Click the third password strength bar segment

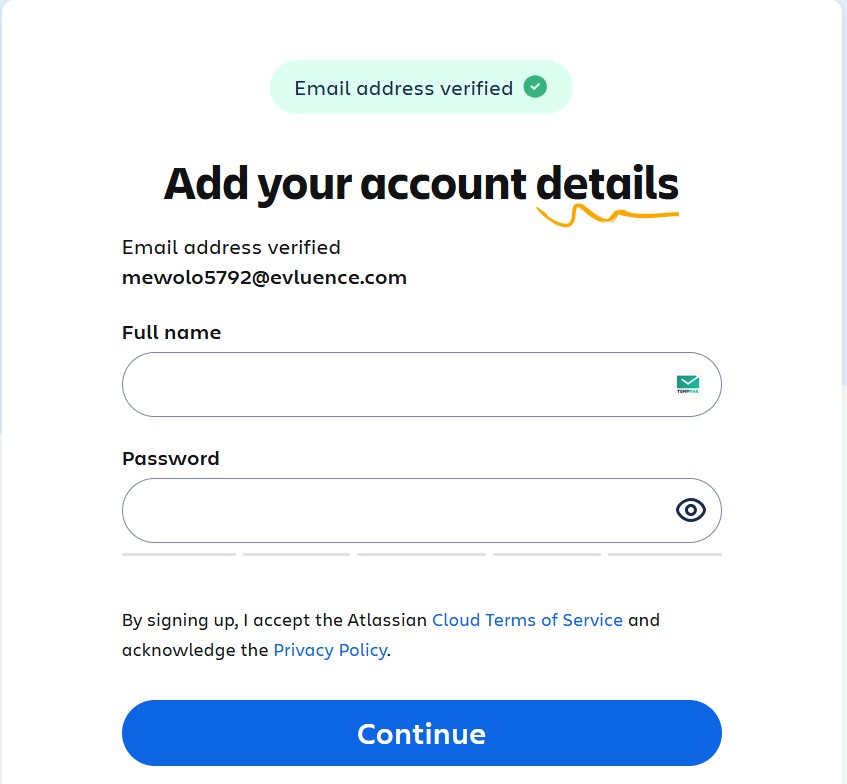click(x=421, y=554)
